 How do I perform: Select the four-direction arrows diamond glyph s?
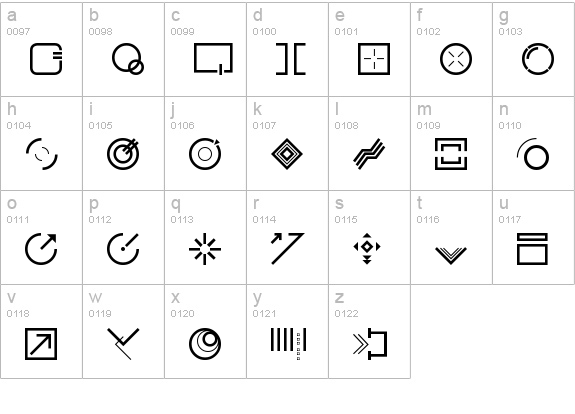(367, 249)
